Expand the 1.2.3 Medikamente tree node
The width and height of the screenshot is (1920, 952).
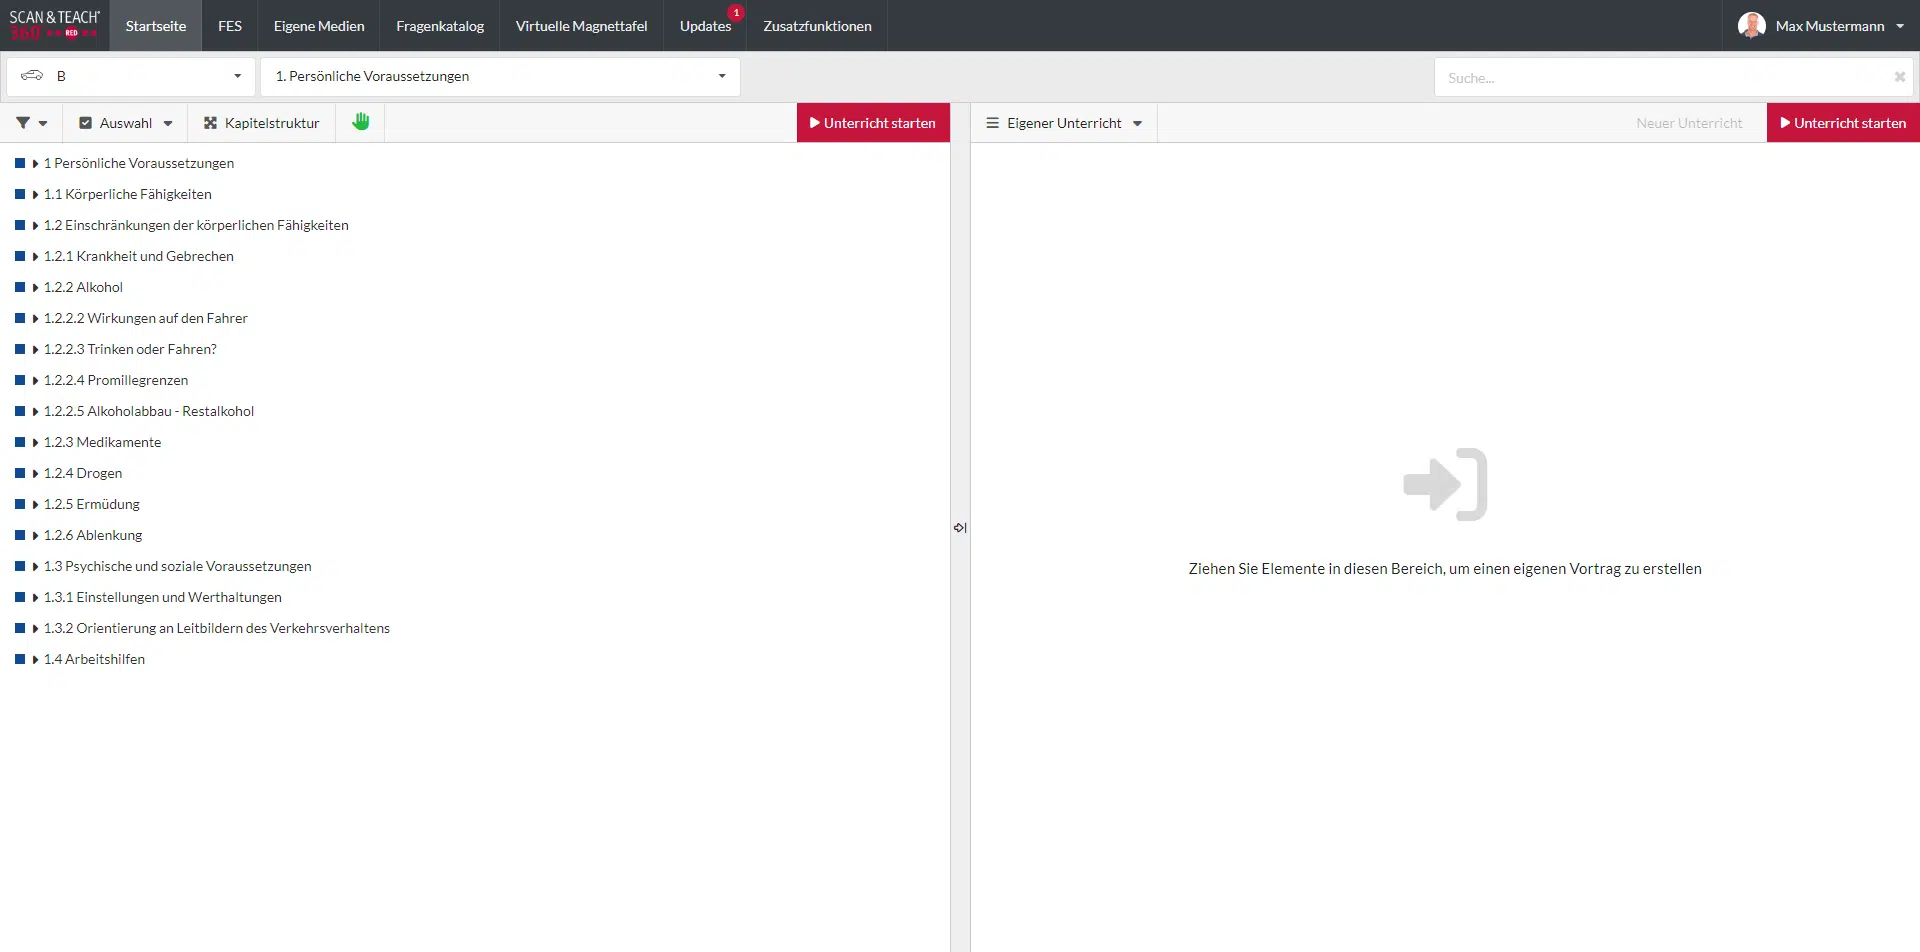[35, 442]
